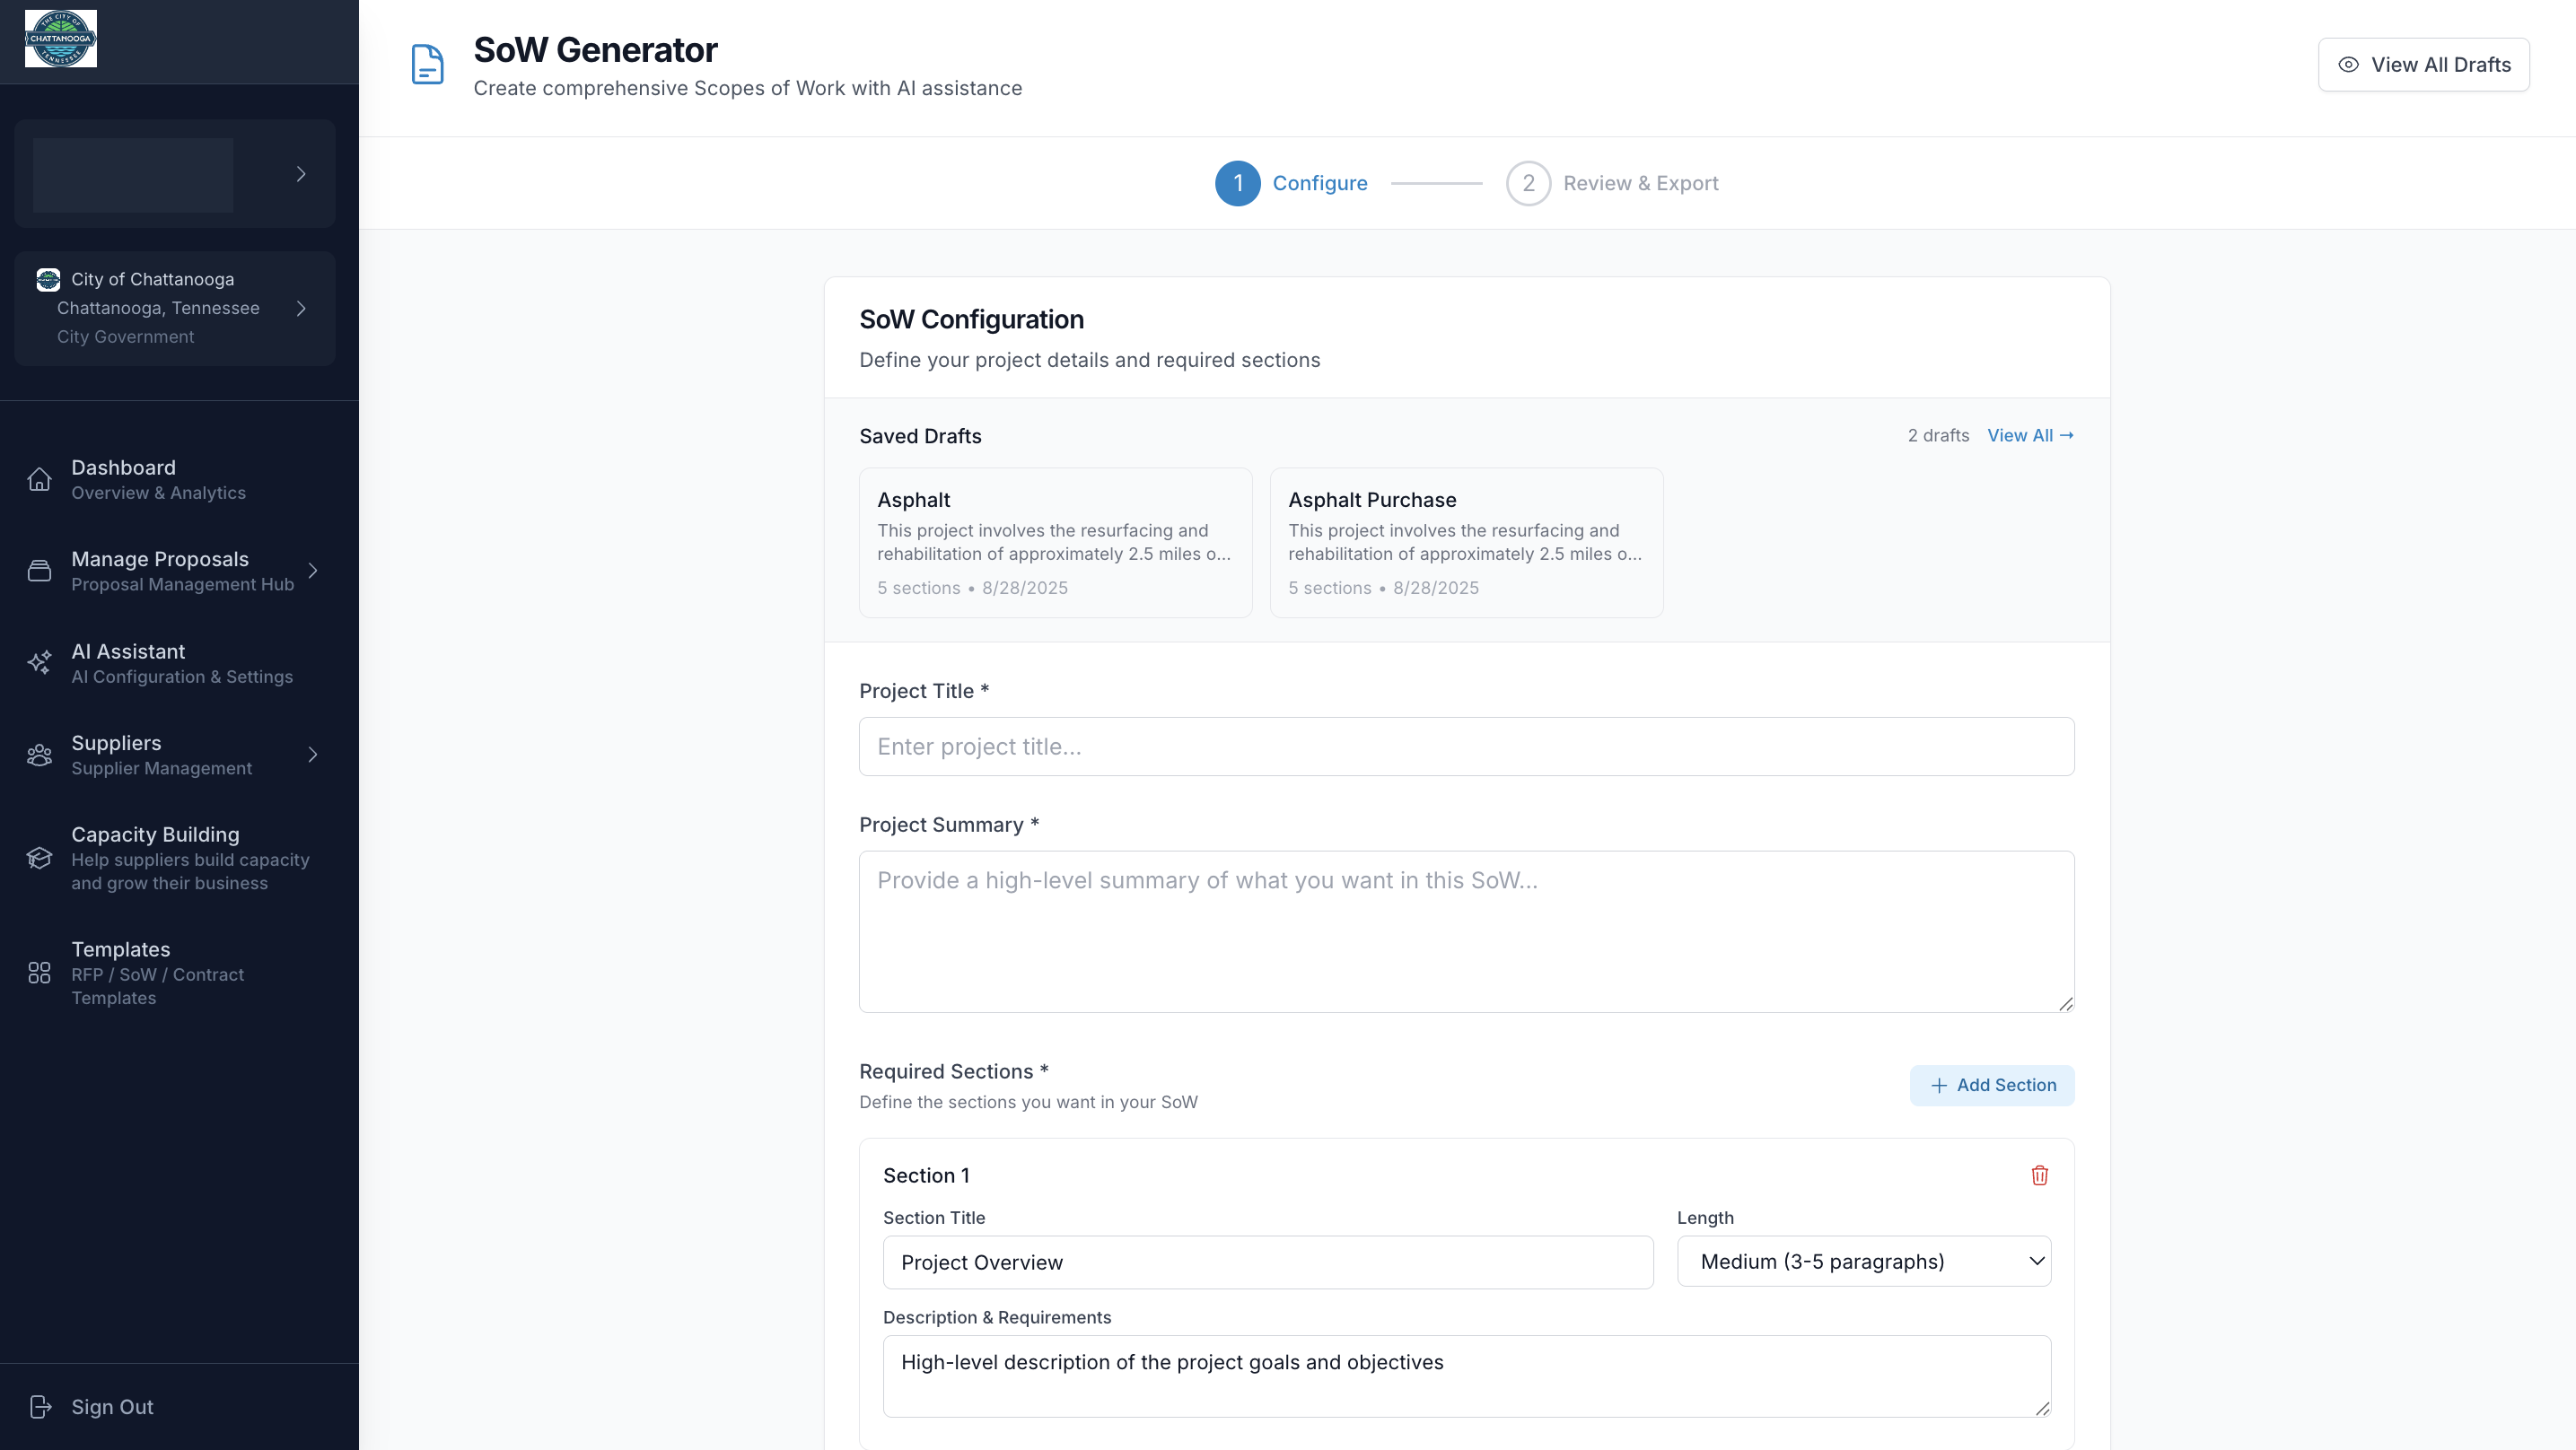Open the Length dropdown for Section 1

pyautogui.click(x=1862, y=1261)
